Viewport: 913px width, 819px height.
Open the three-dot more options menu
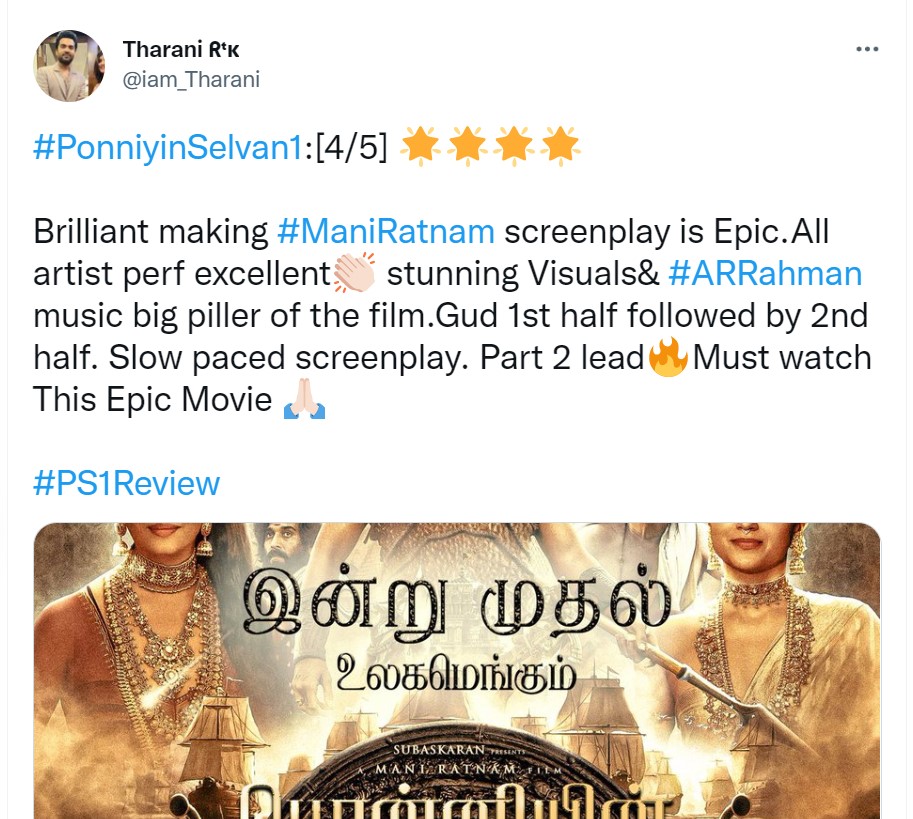[866, 49]
